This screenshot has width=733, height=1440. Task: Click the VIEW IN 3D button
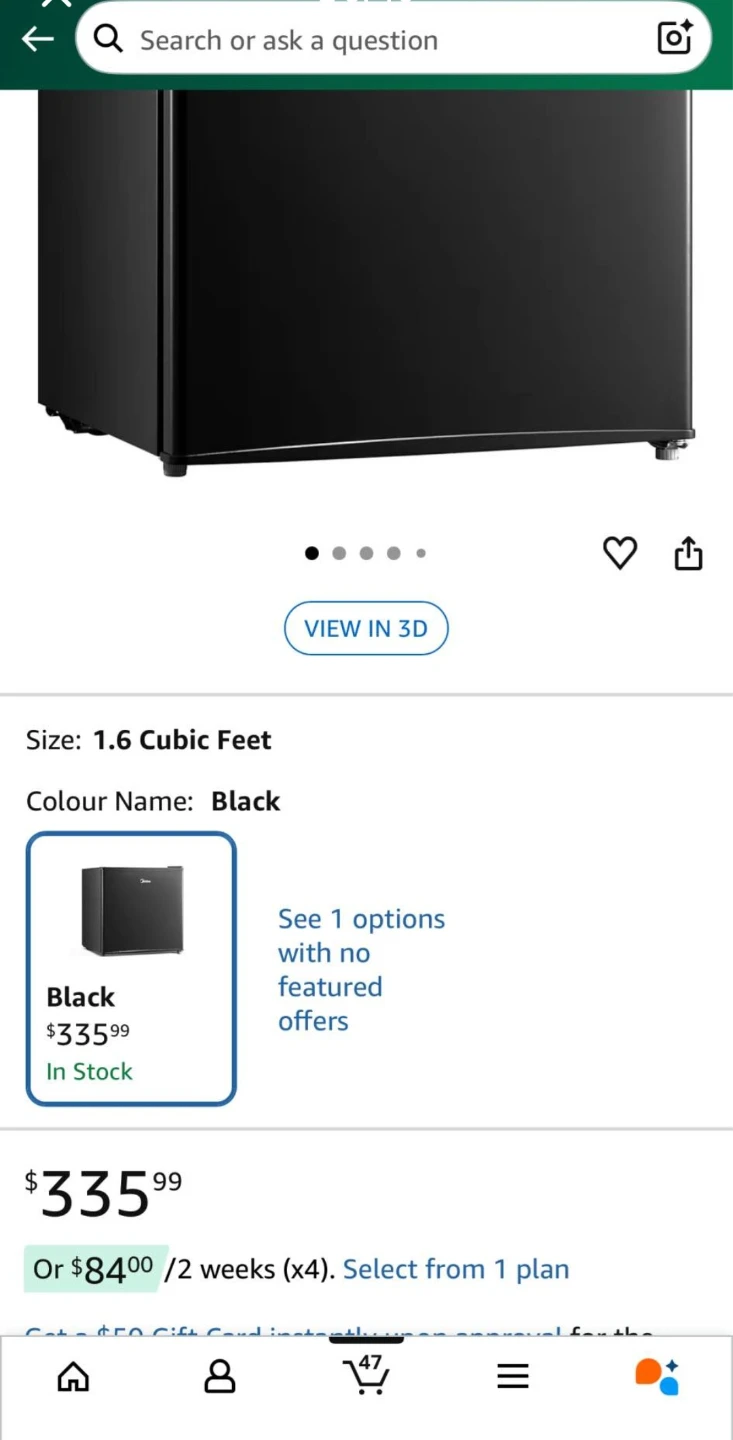(x=366, y=628)
